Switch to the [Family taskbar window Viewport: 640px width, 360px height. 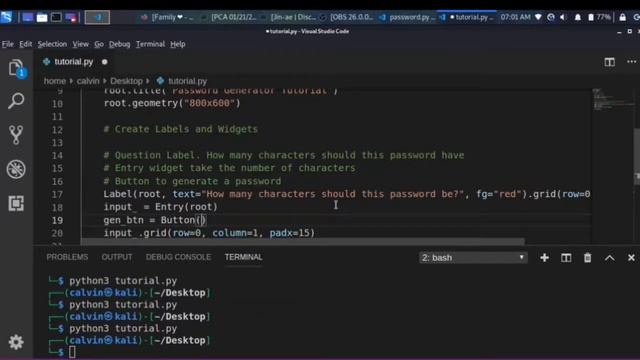(x=167, y=17)
